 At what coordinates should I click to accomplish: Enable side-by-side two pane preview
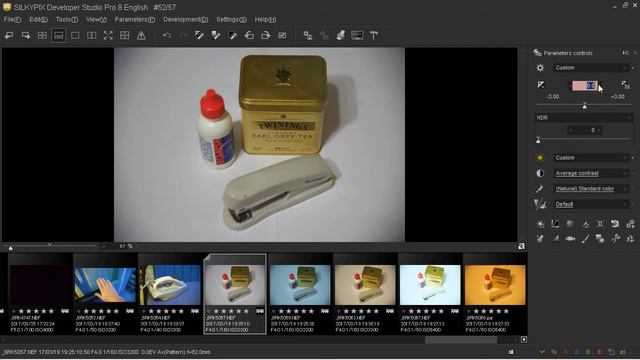(91, 36)
